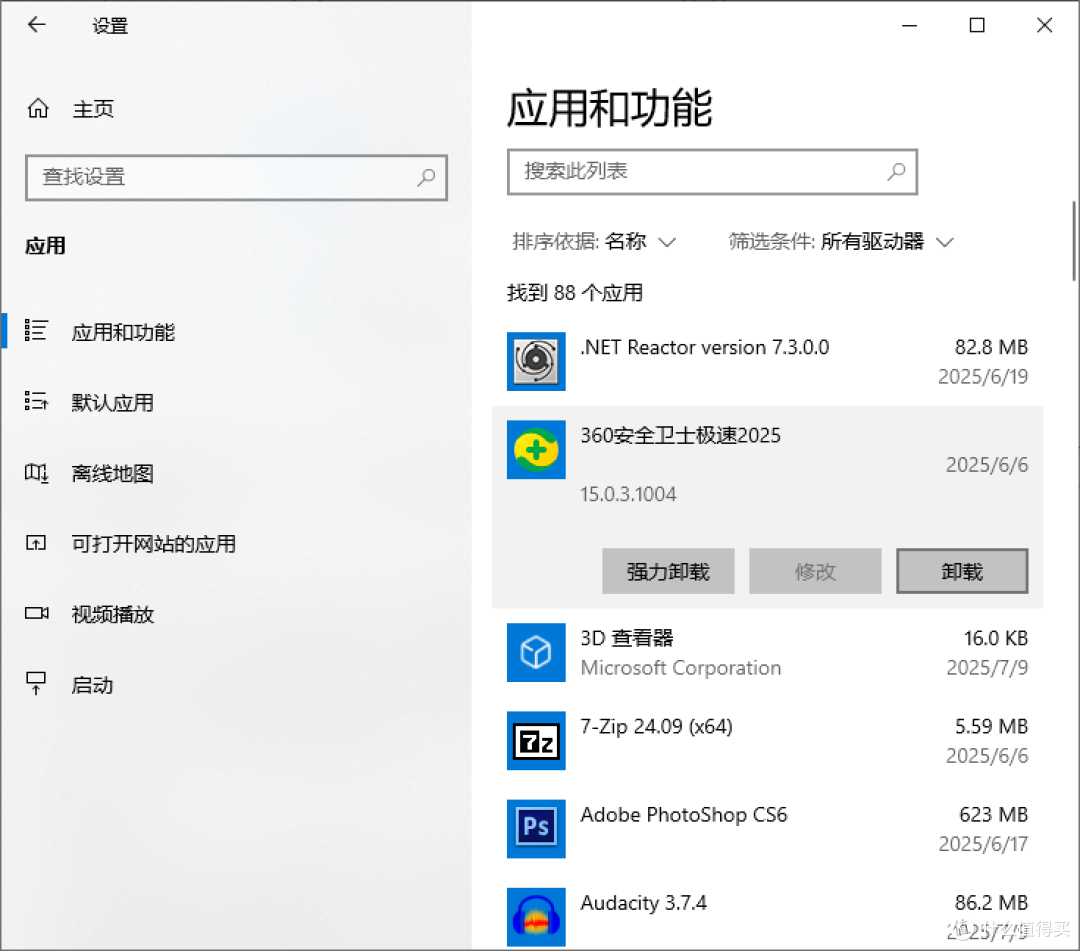
Task: Open the 排序依据: 名称 sort dropdown
Action: (x=594, y=242)
